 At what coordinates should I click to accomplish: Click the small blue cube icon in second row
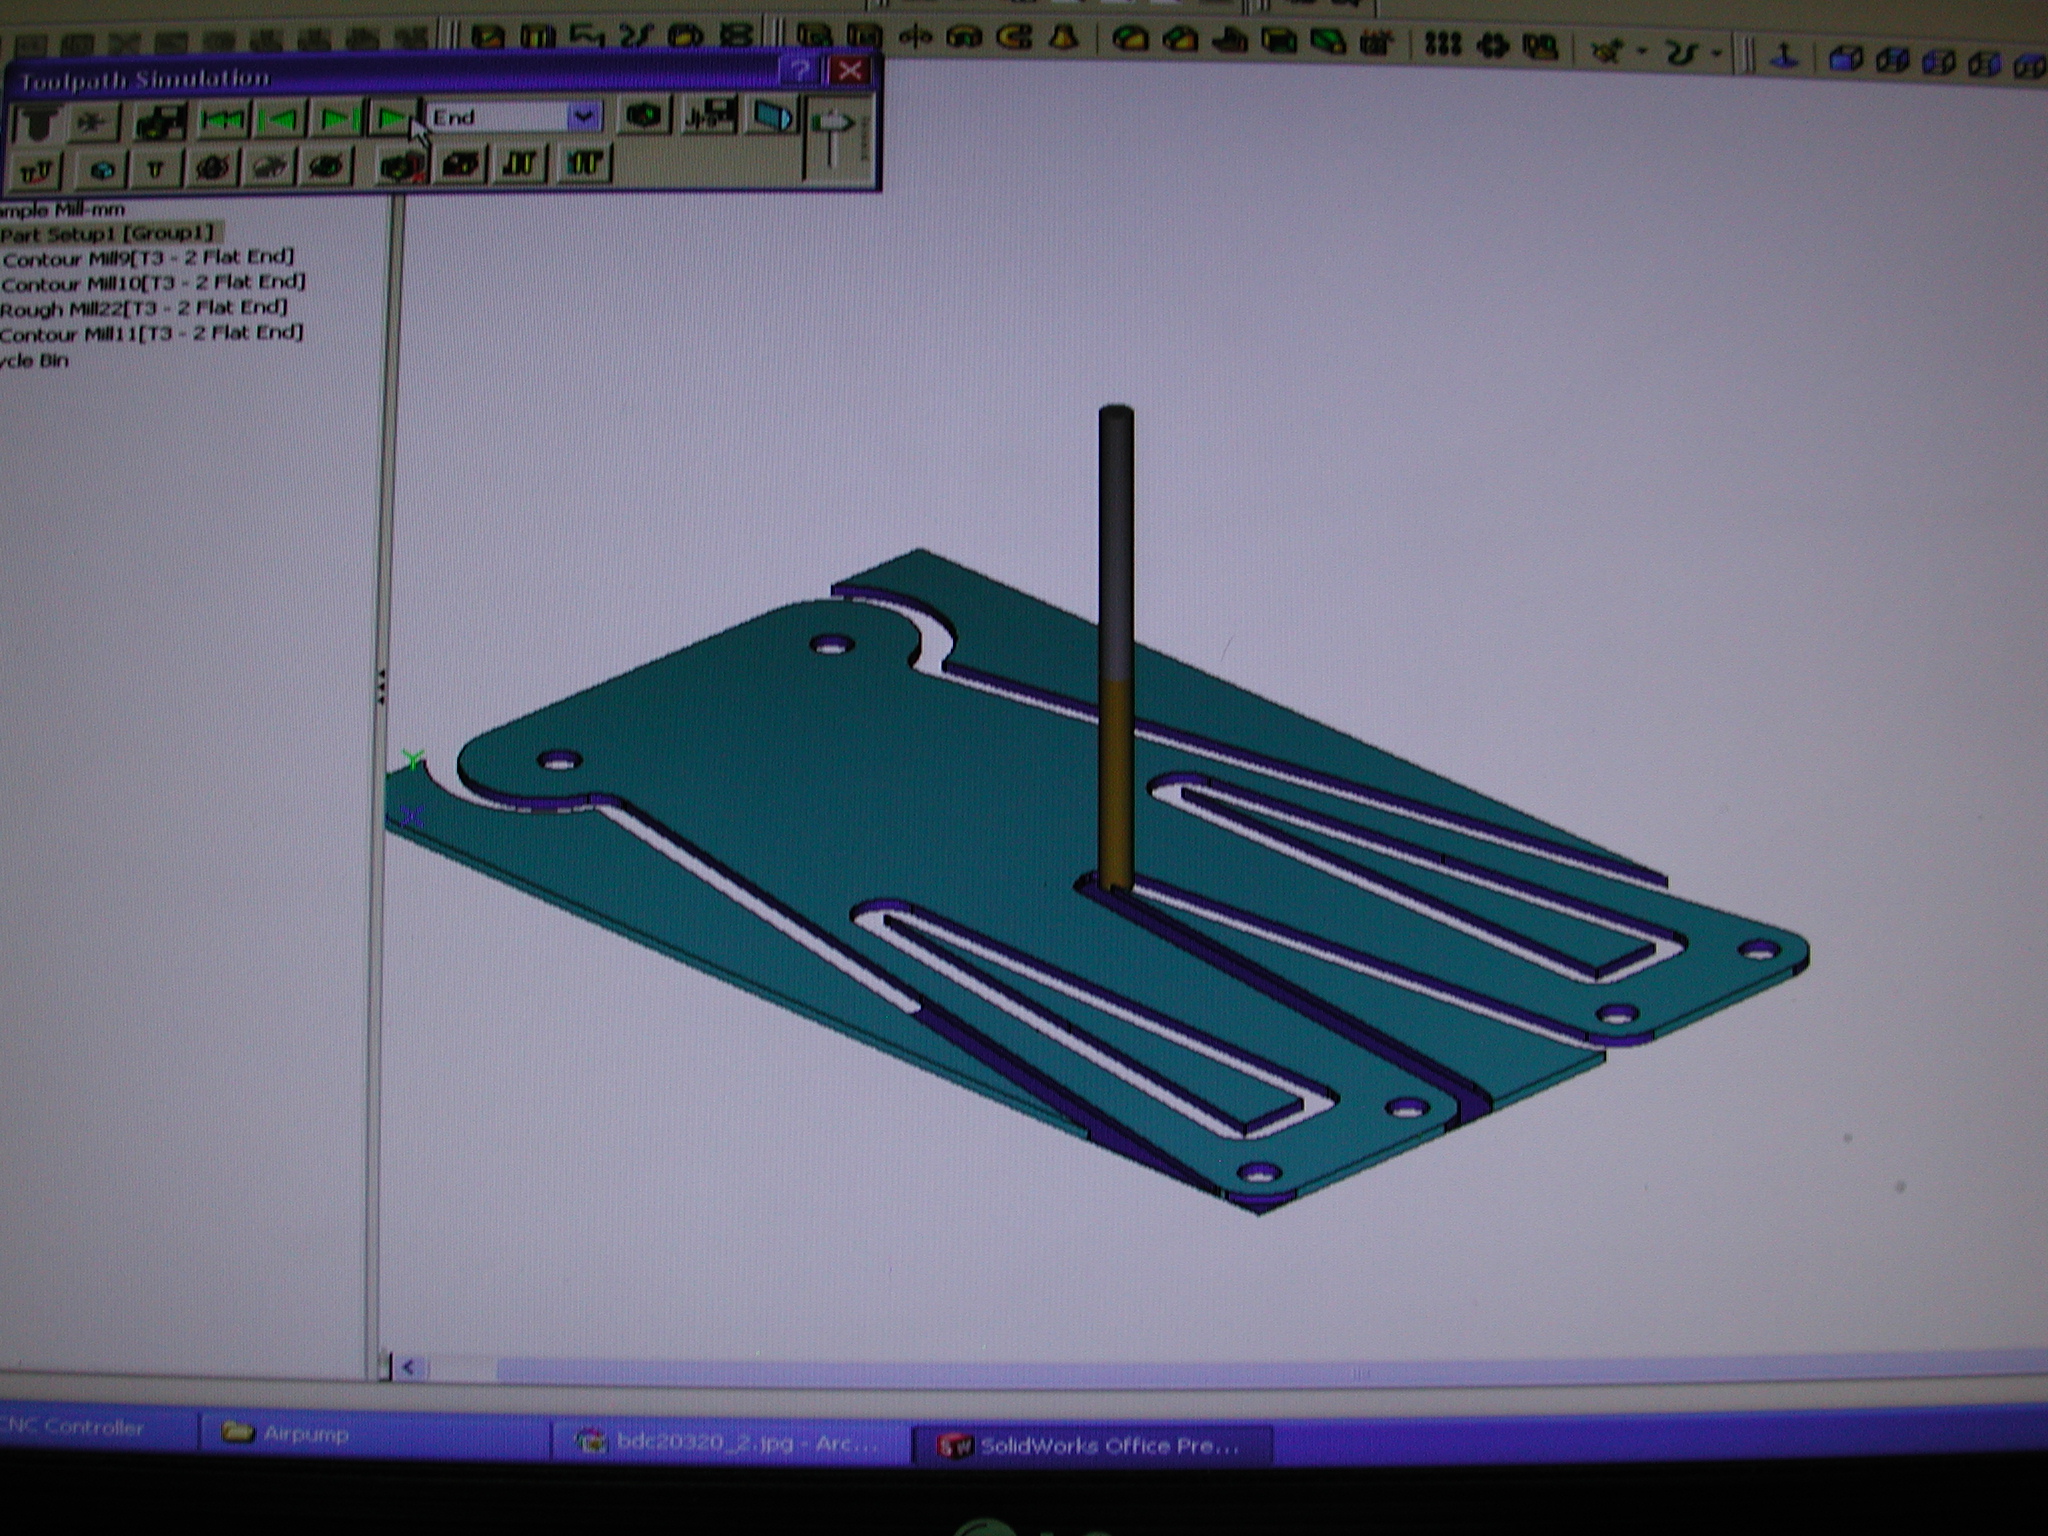point(100,170)
